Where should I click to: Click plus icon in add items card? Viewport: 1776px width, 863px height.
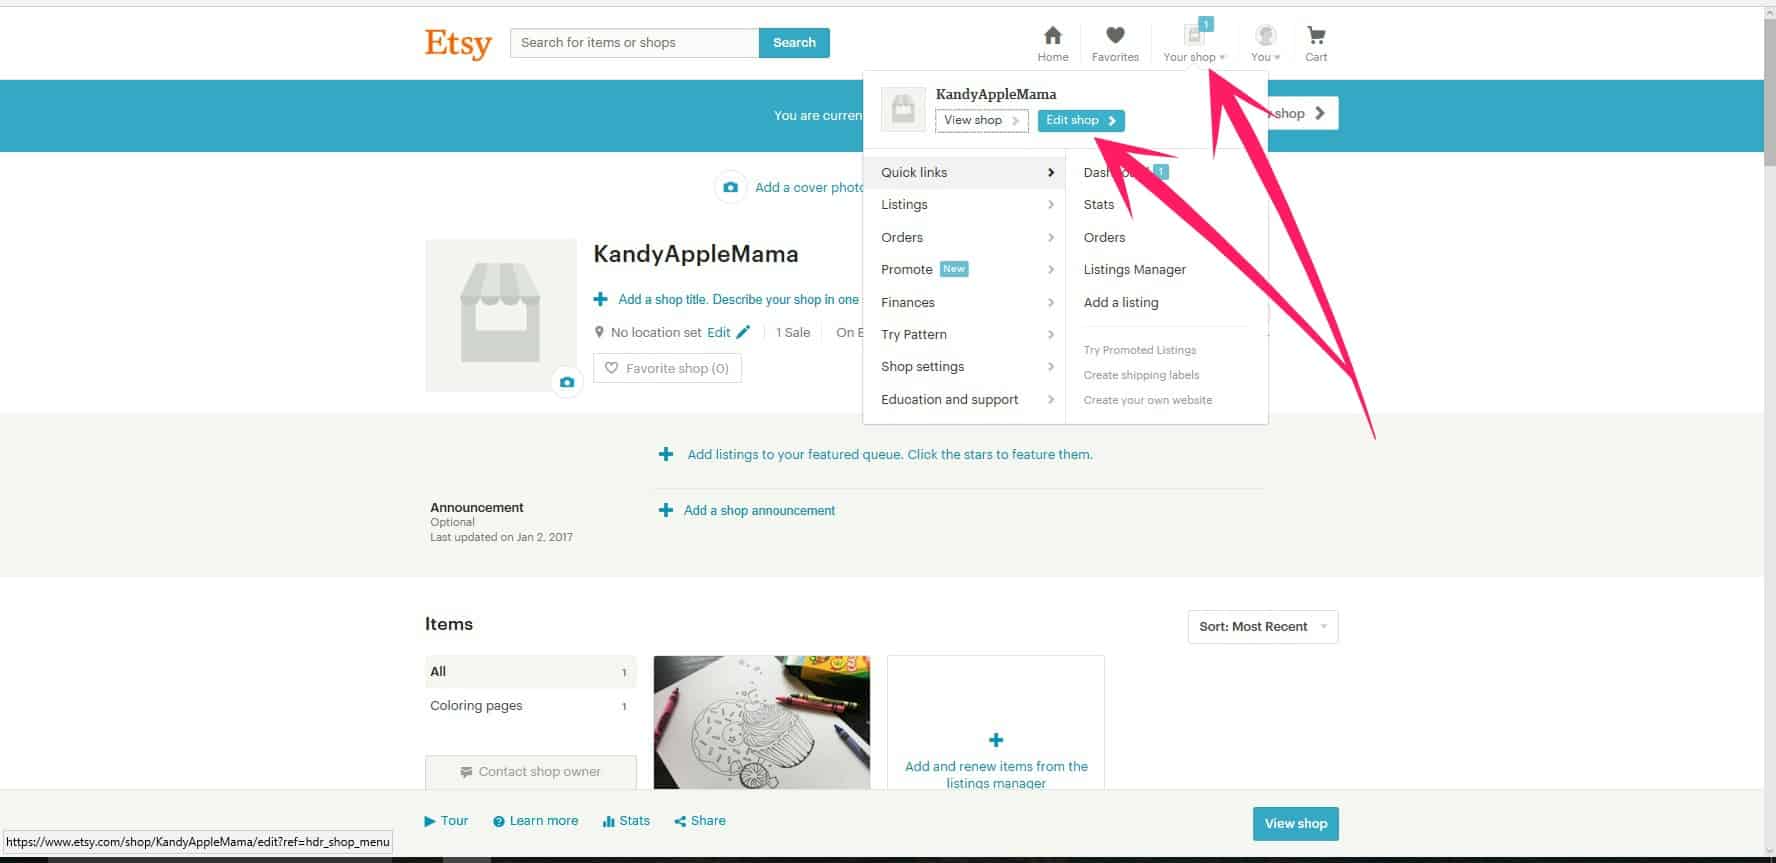pyautogui.click(x=996, y=740)
